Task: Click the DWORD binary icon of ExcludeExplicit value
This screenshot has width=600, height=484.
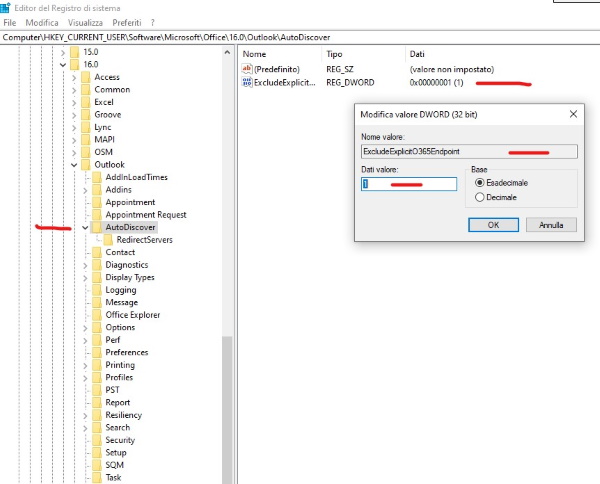Action: click(x=247, y=82)
